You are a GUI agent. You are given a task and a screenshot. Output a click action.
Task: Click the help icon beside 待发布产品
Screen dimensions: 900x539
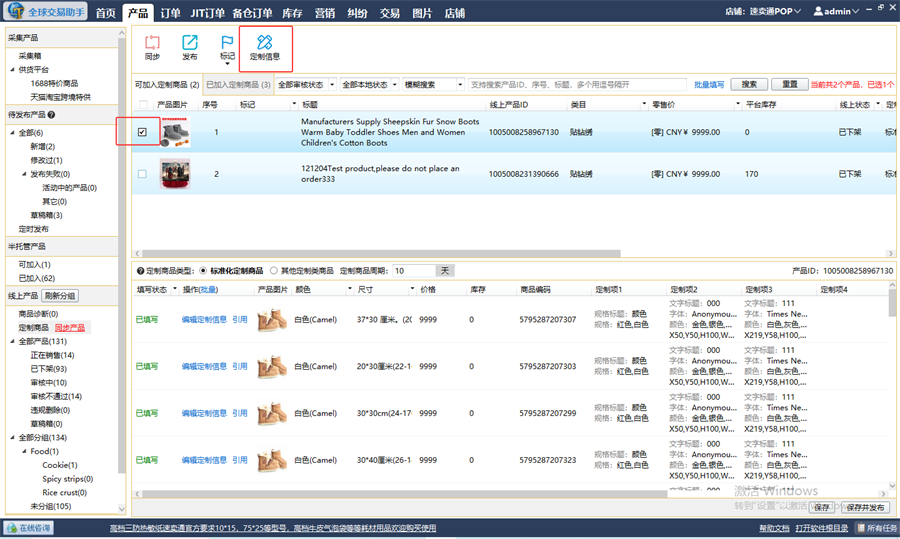pos(52,115)
